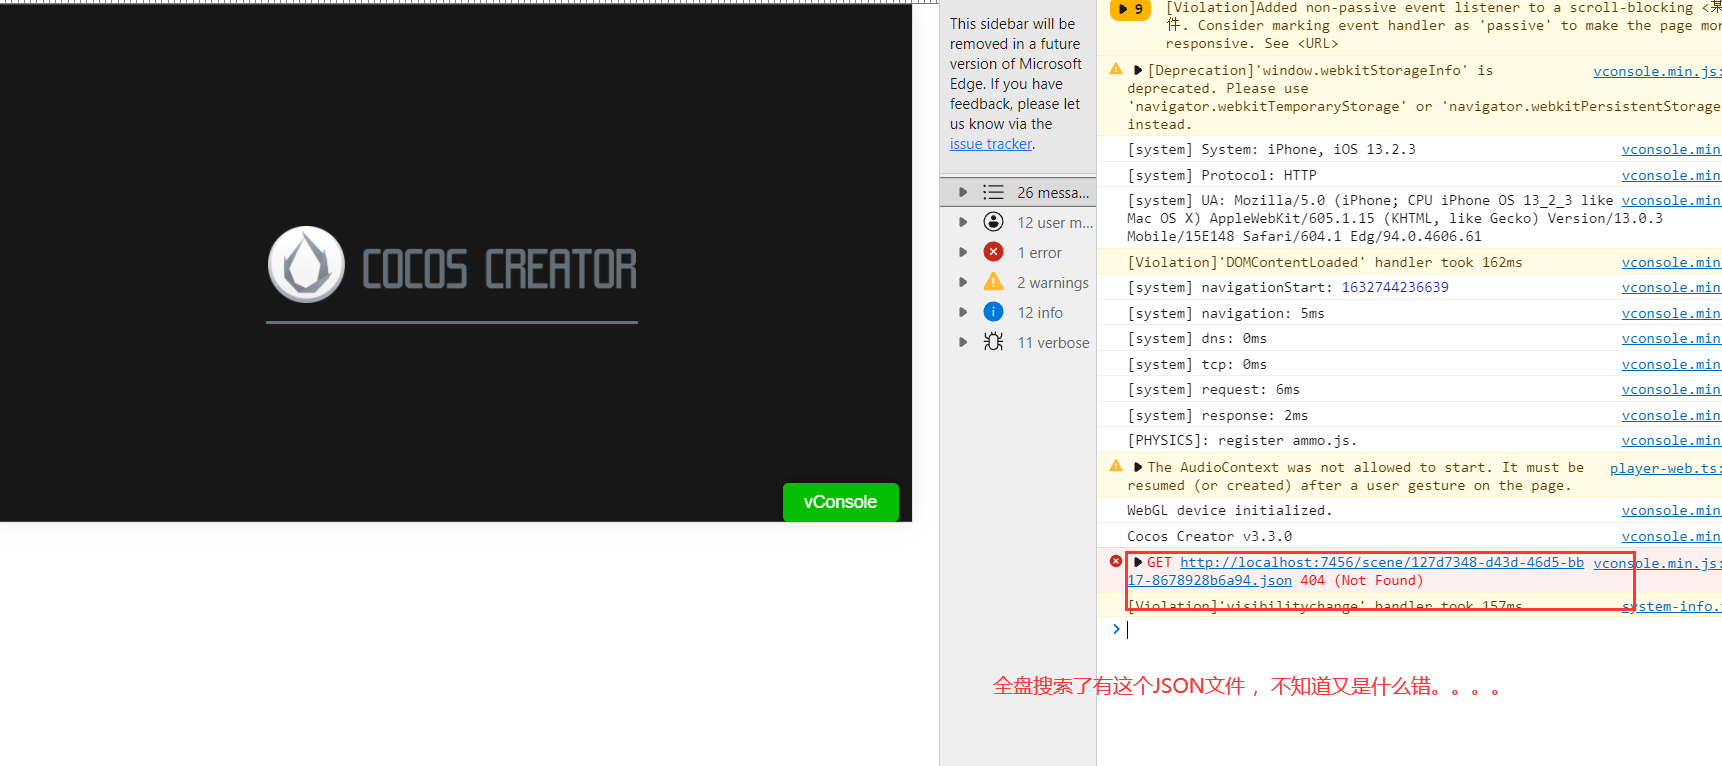Viewport: 1722px width, 766px height.
Task: Expand the 2 warnings group
Action: click(x=963, y=282)
